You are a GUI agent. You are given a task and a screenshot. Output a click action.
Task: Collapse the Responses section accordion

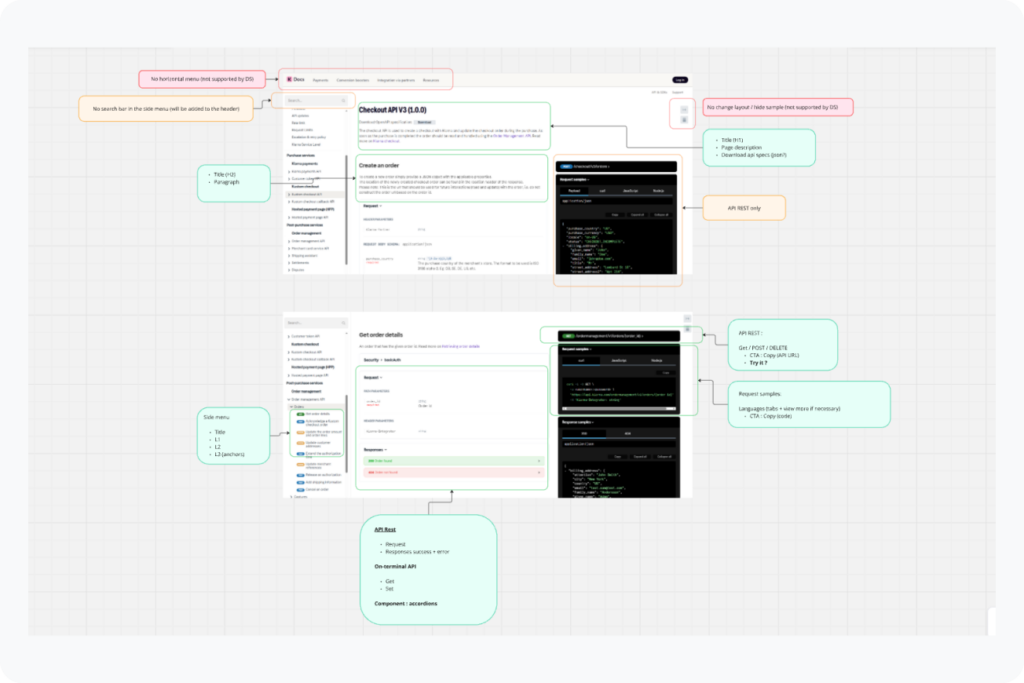click(374, 449)
